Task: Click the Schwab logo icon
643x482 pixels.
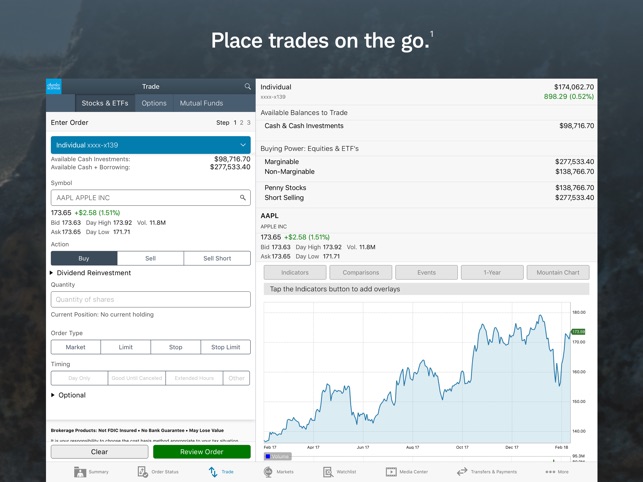Action: pos(54,87)
